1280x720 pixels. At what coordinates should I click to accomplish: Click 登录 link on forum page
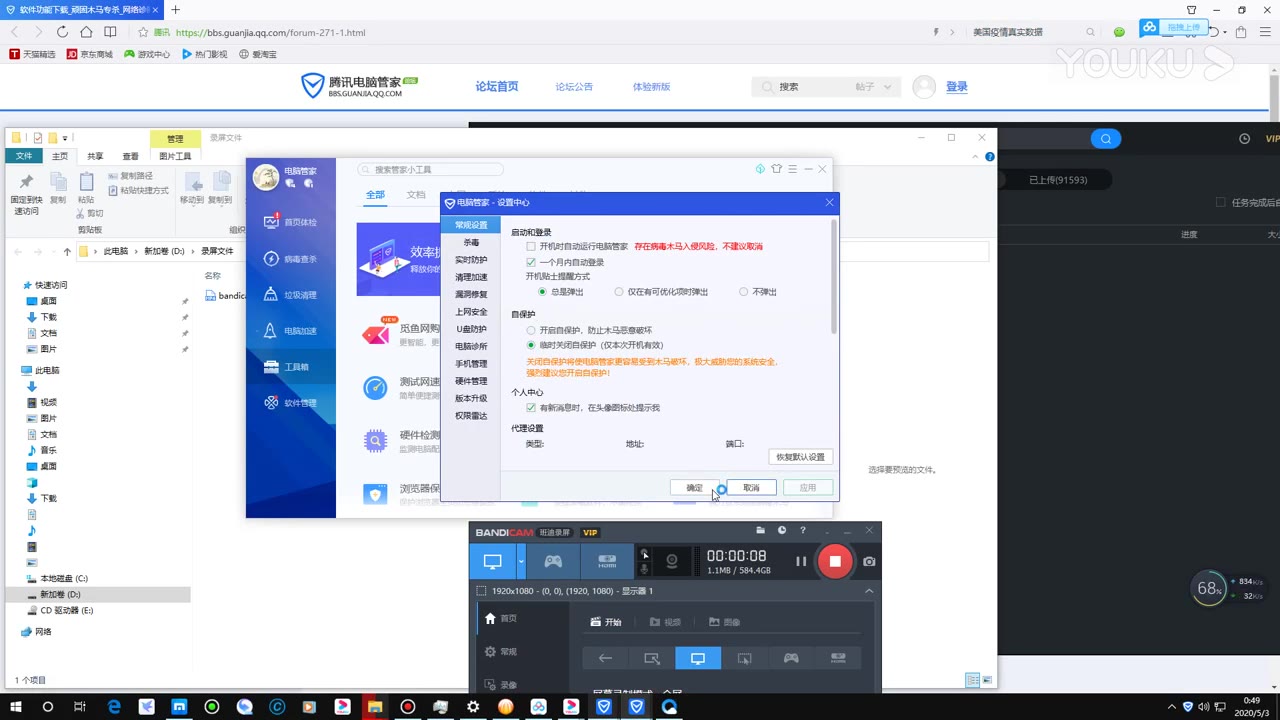pos(957,87)
